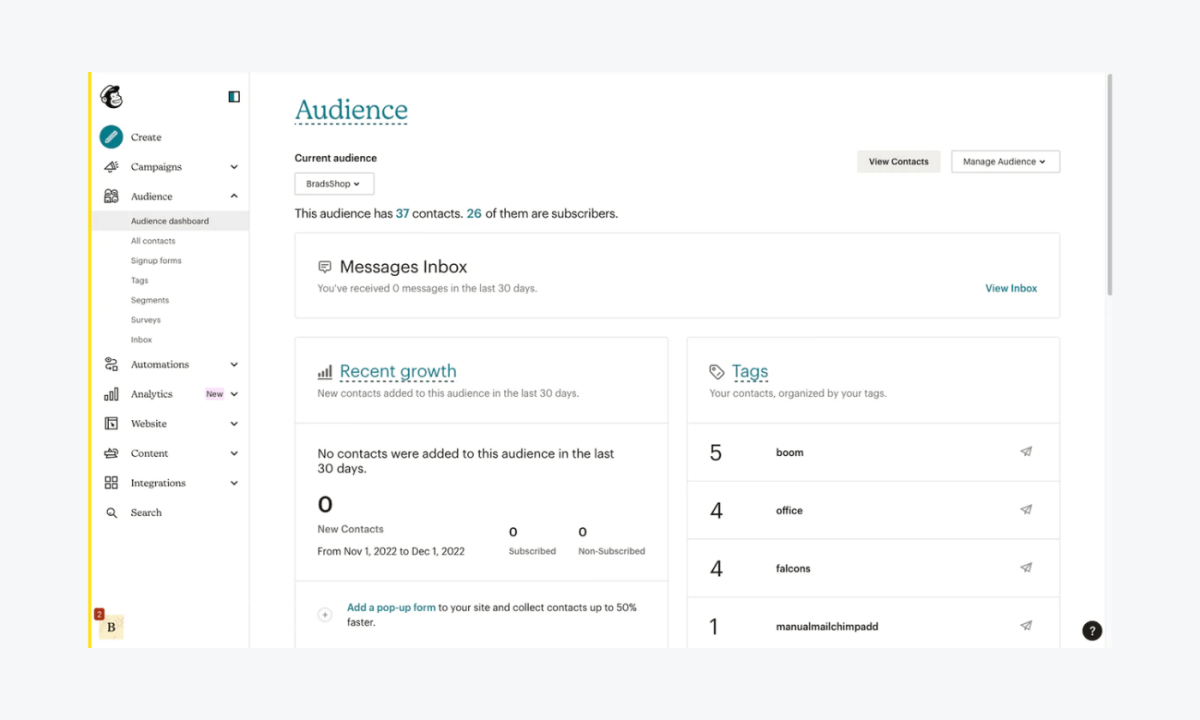Open Signup forms in sidebar
The image size is (1200, 720).
156,261
